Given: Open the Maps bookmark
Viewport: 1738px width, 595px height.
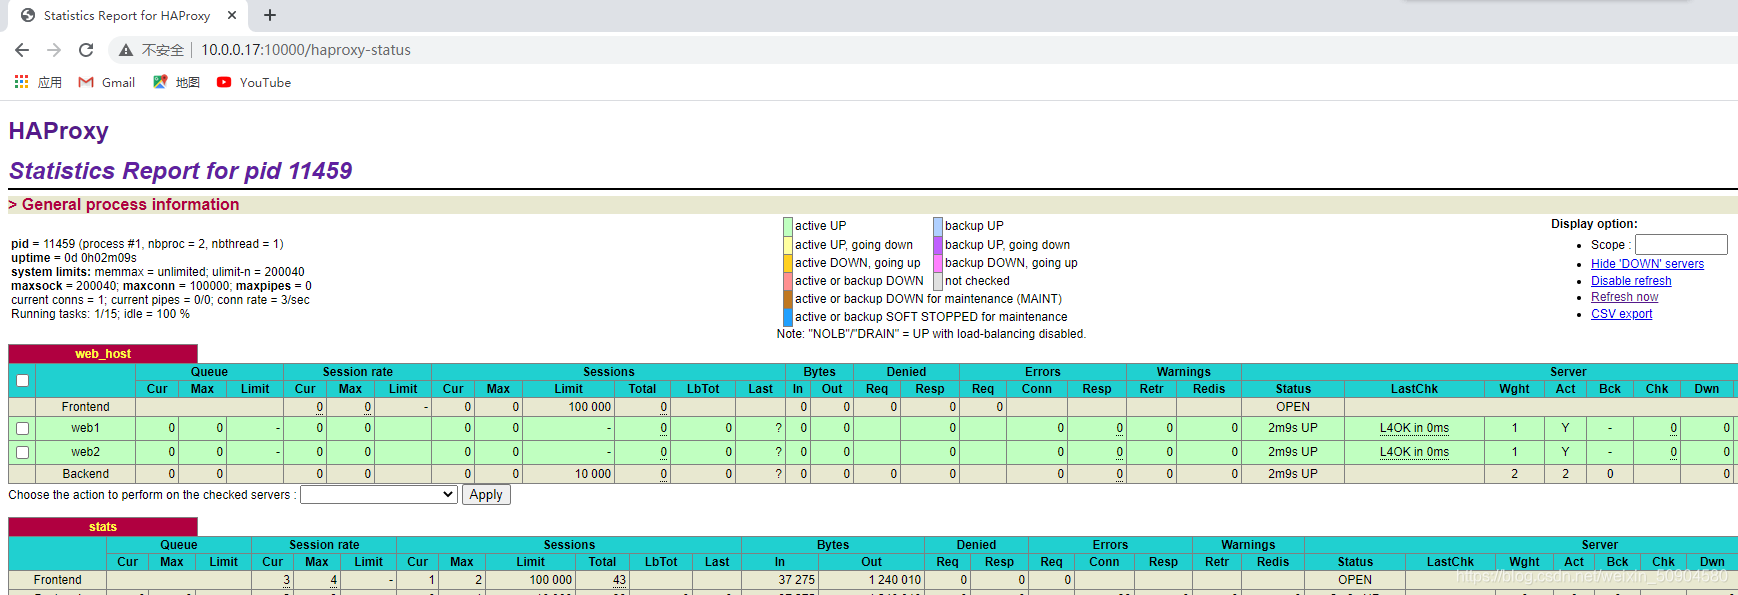Looking at the screenshot, I should click(176, 82).
